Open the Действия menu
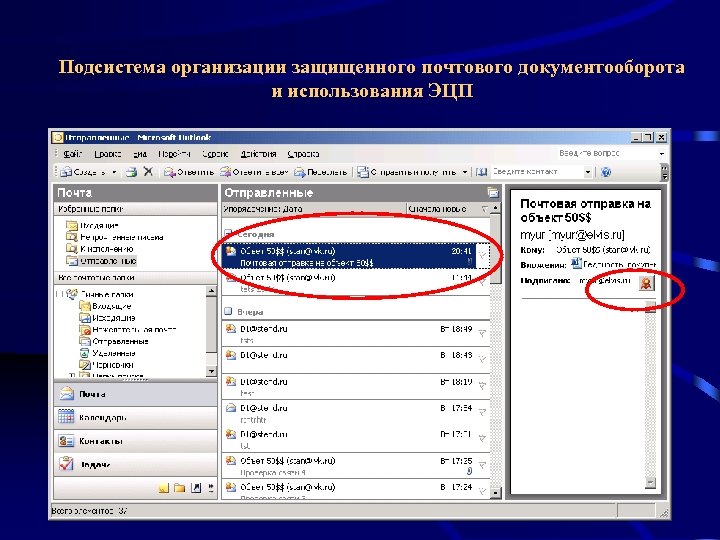The image size is (720, 540). [259, 154]
